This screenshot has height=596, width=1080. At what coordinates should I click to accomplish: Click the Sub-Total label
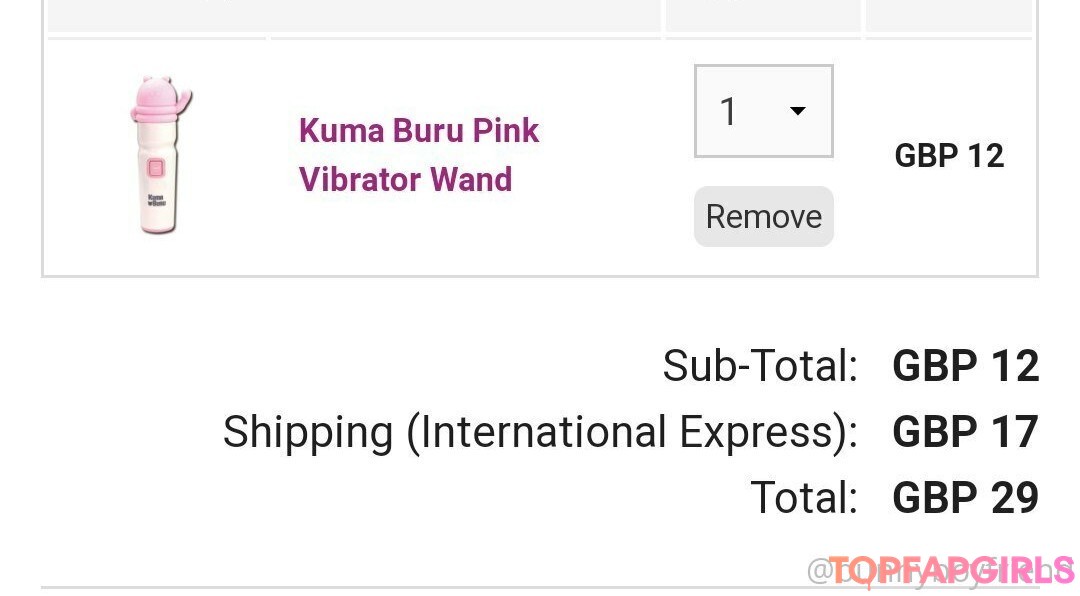click(760, 366)
